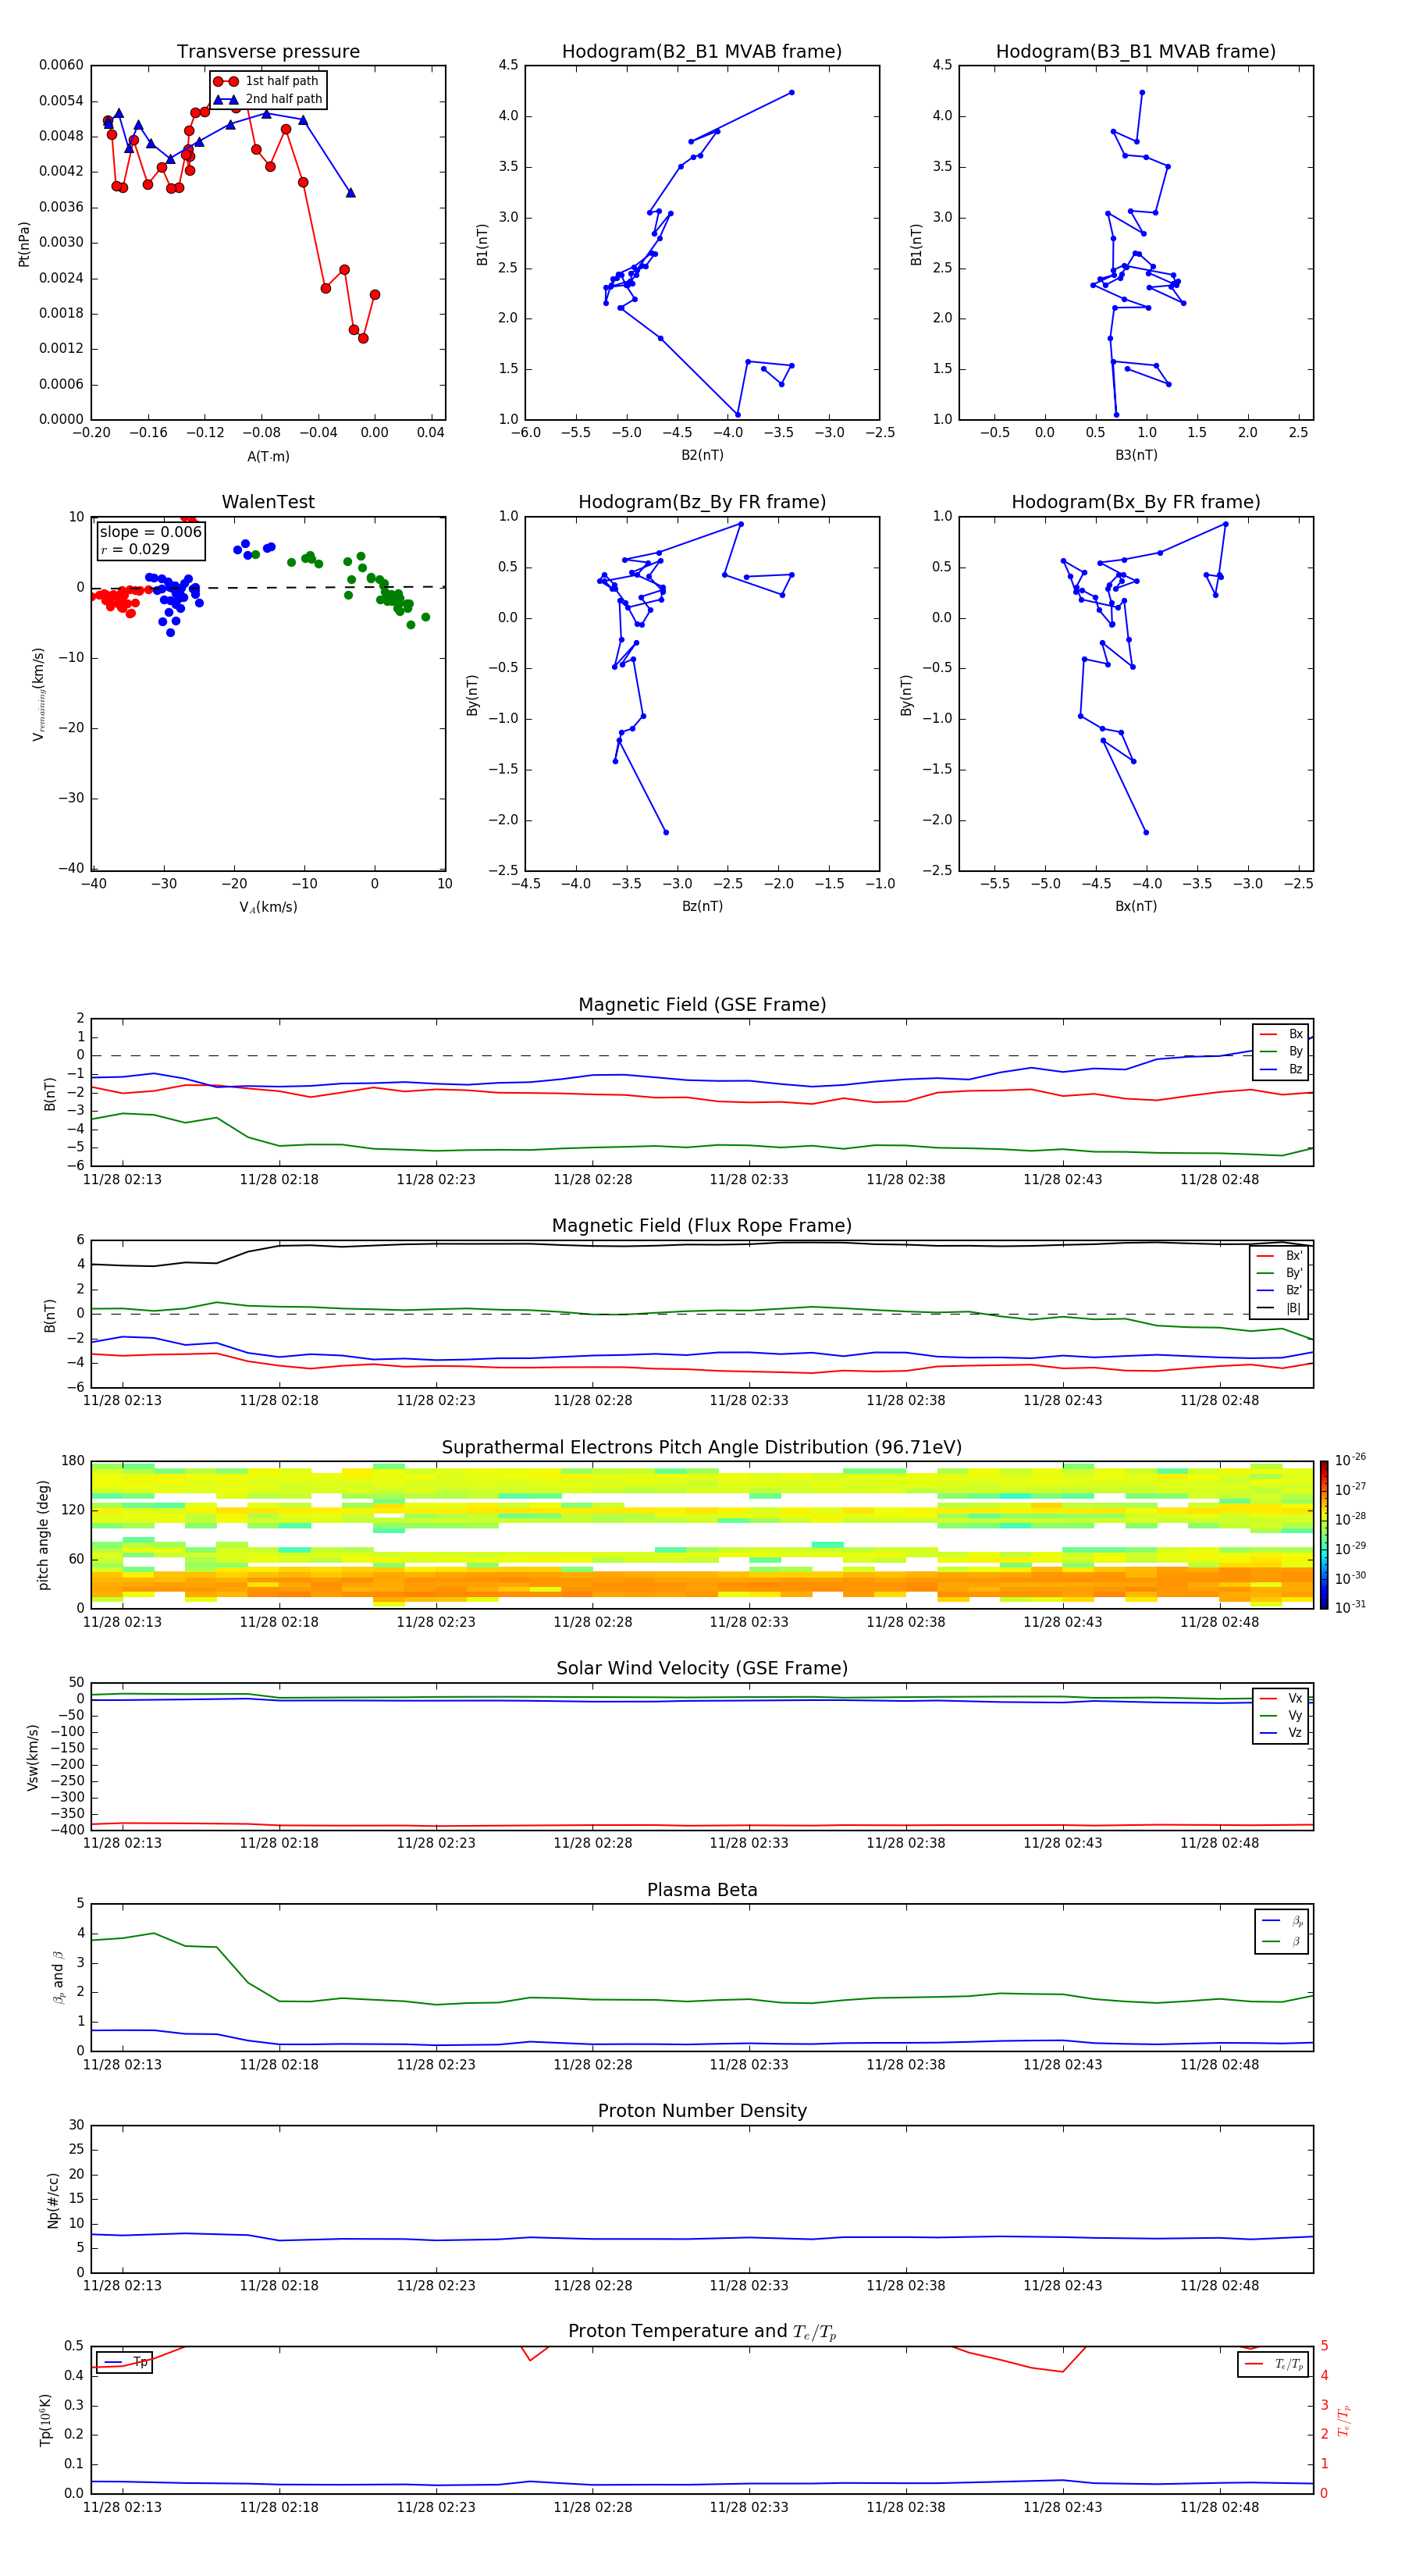Click the "B3(nT)" x-axis label
This screenshot has height=2576, width=1405.
tap(1136, 455)
